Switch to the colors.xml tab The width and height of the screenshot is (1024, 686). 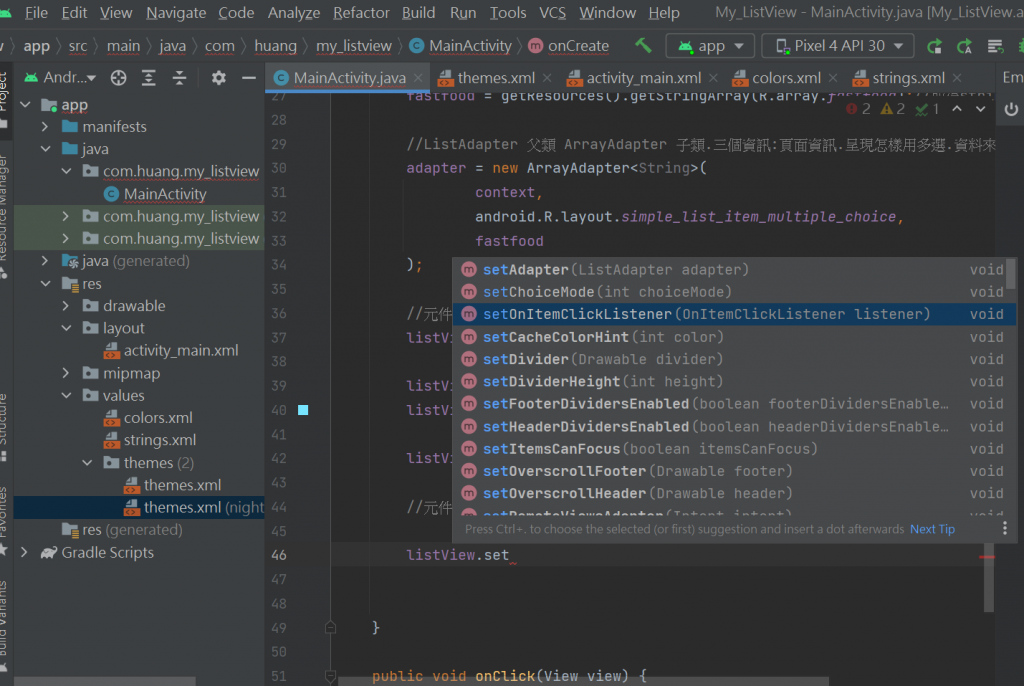click(x=787, y=78)
